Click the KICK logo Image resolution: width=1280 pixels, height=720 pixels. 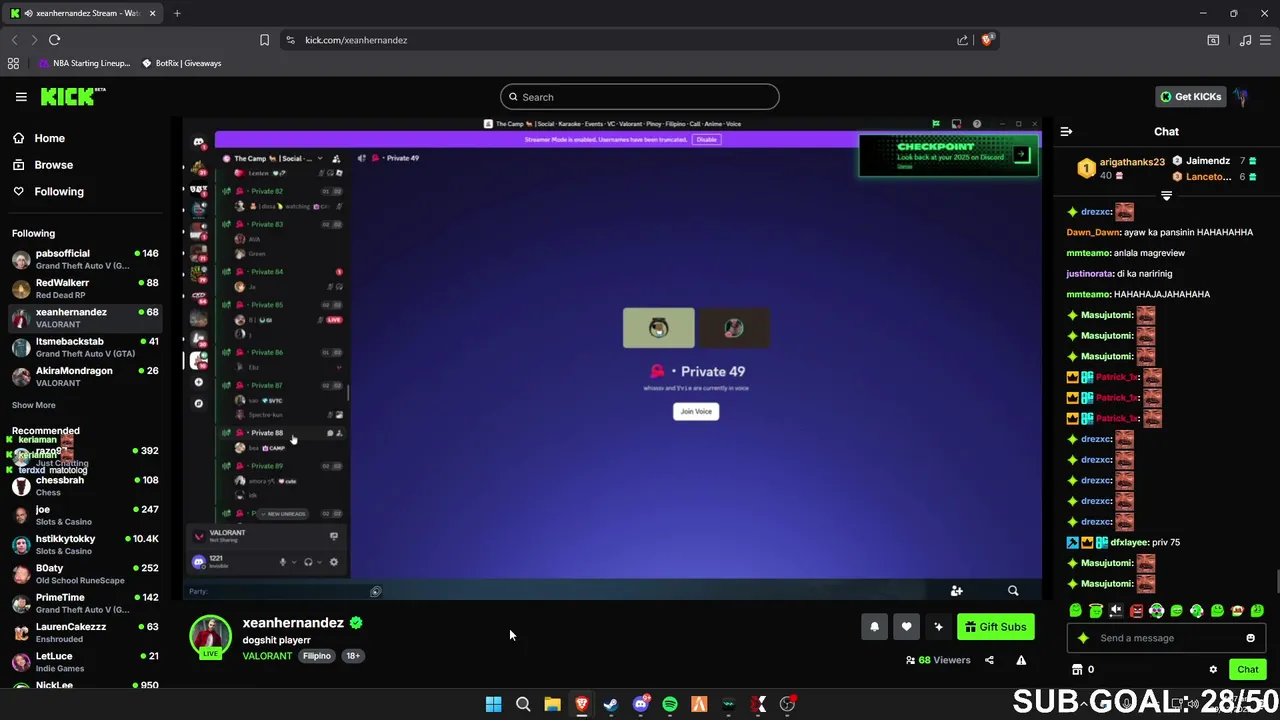tap(73, 96)
